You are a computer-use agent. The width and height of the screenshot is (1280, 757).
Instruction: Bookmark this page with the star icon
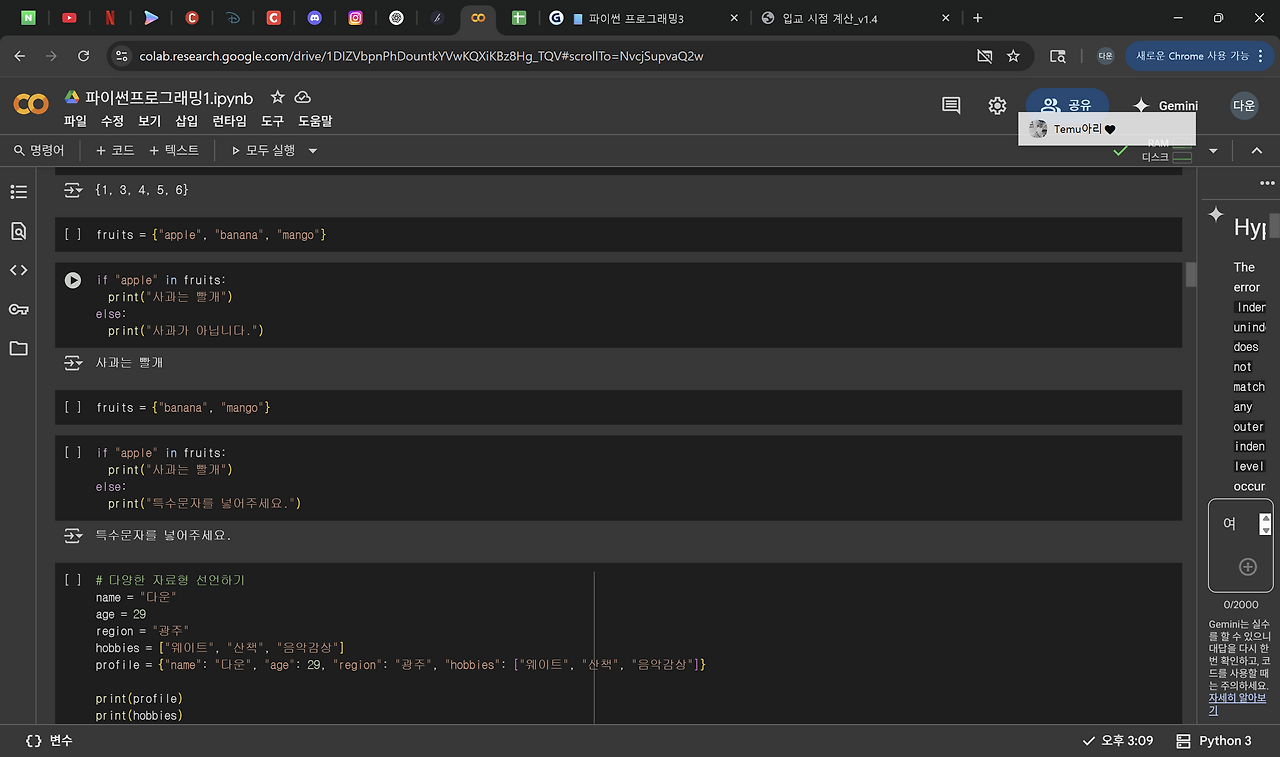pyautogui.click(x=1013, y=56)
